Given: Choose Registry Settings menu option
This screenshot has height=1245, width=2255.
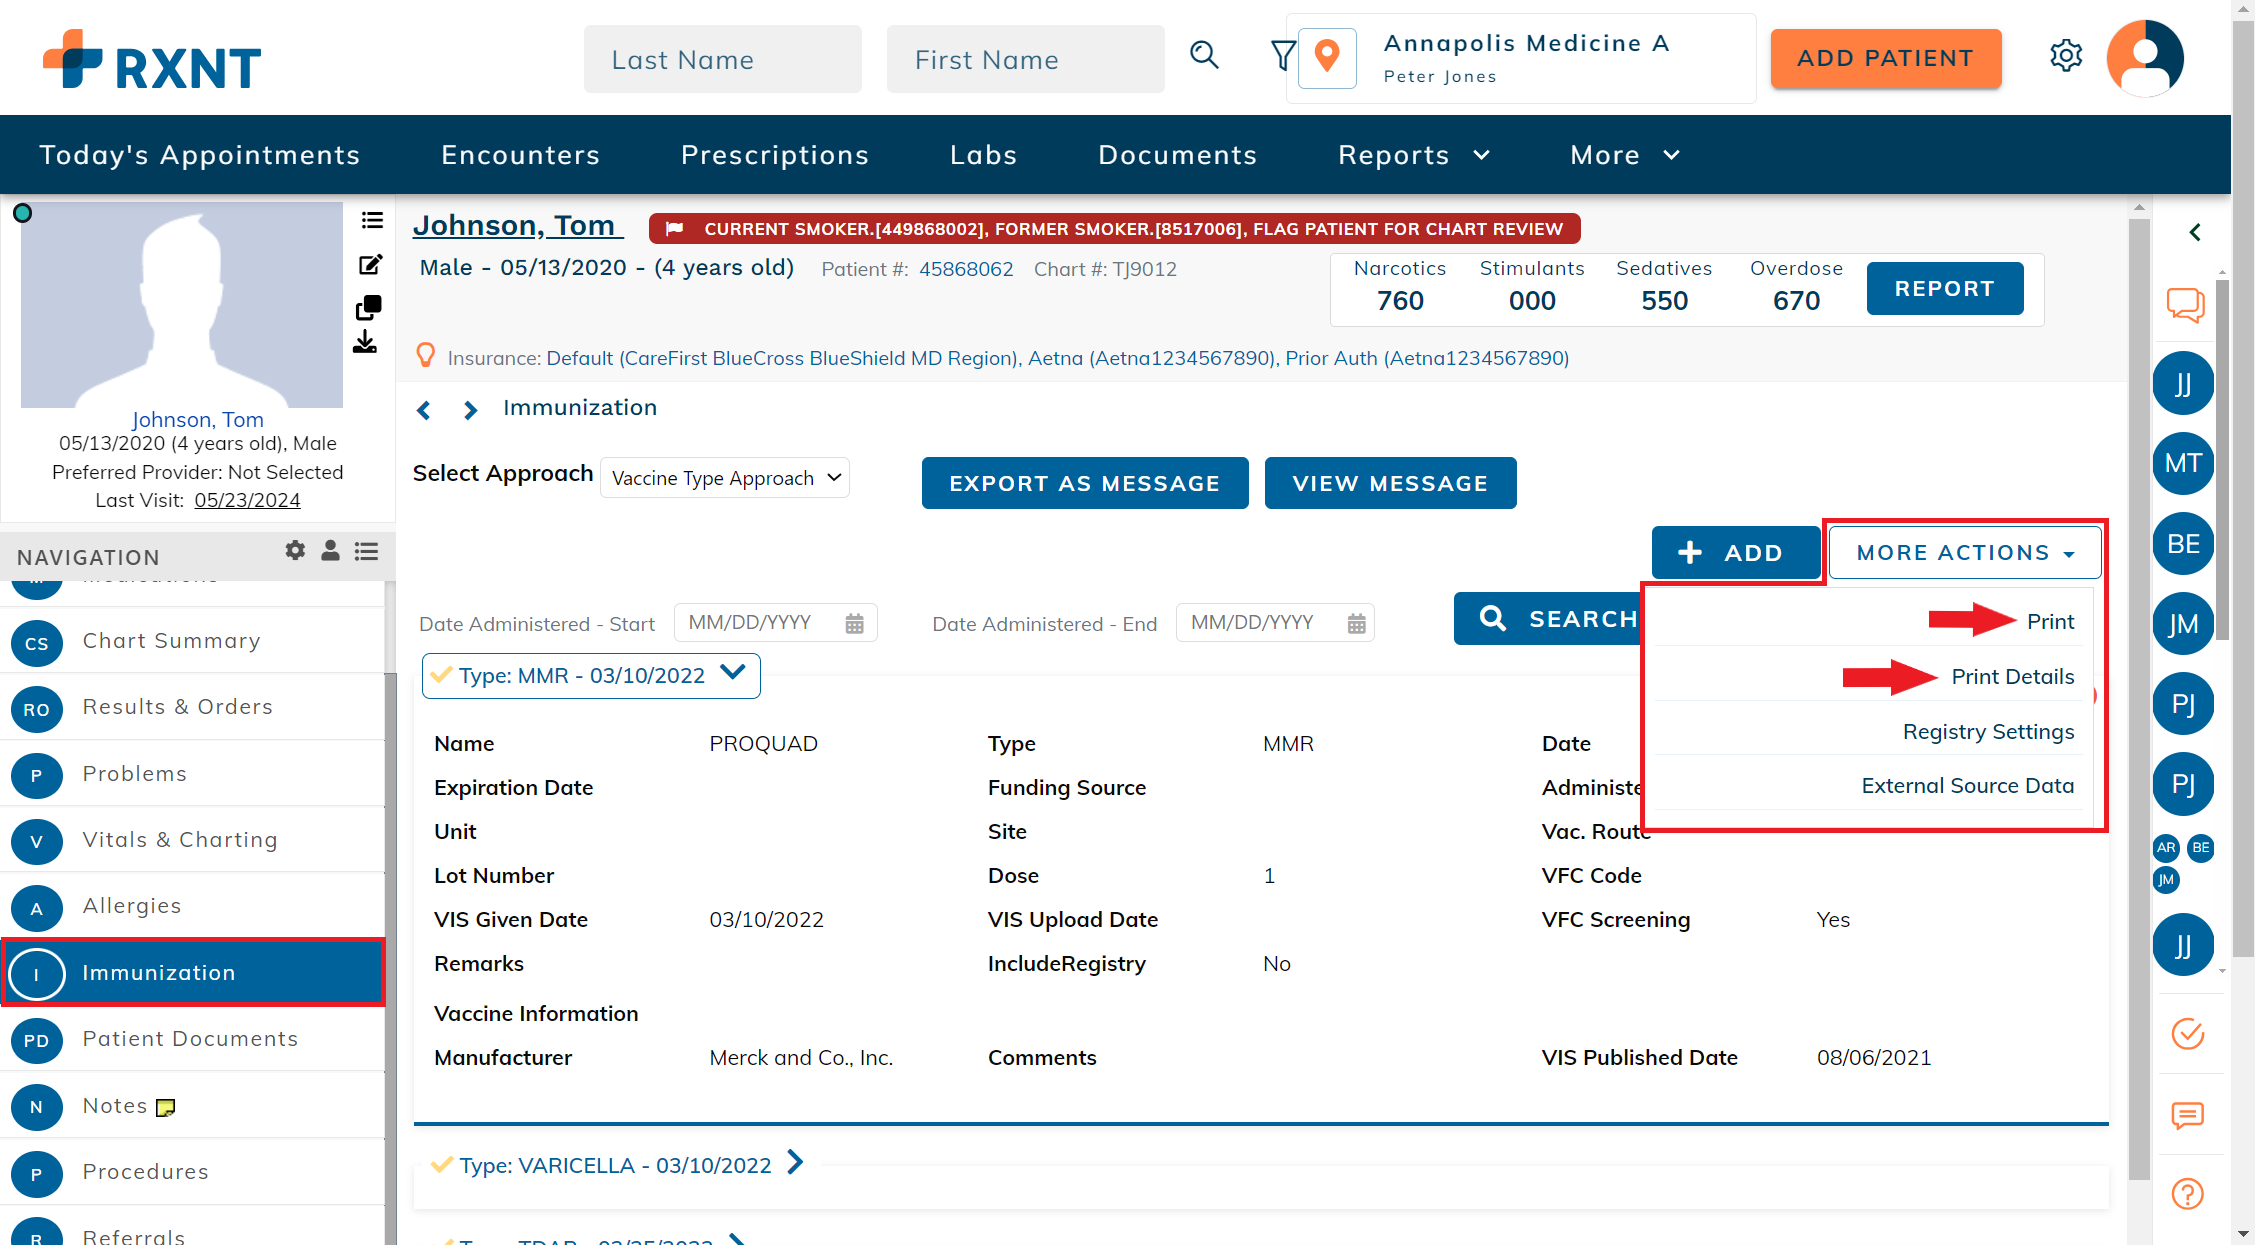Looking at the screenshot, I should (1988, 732).
